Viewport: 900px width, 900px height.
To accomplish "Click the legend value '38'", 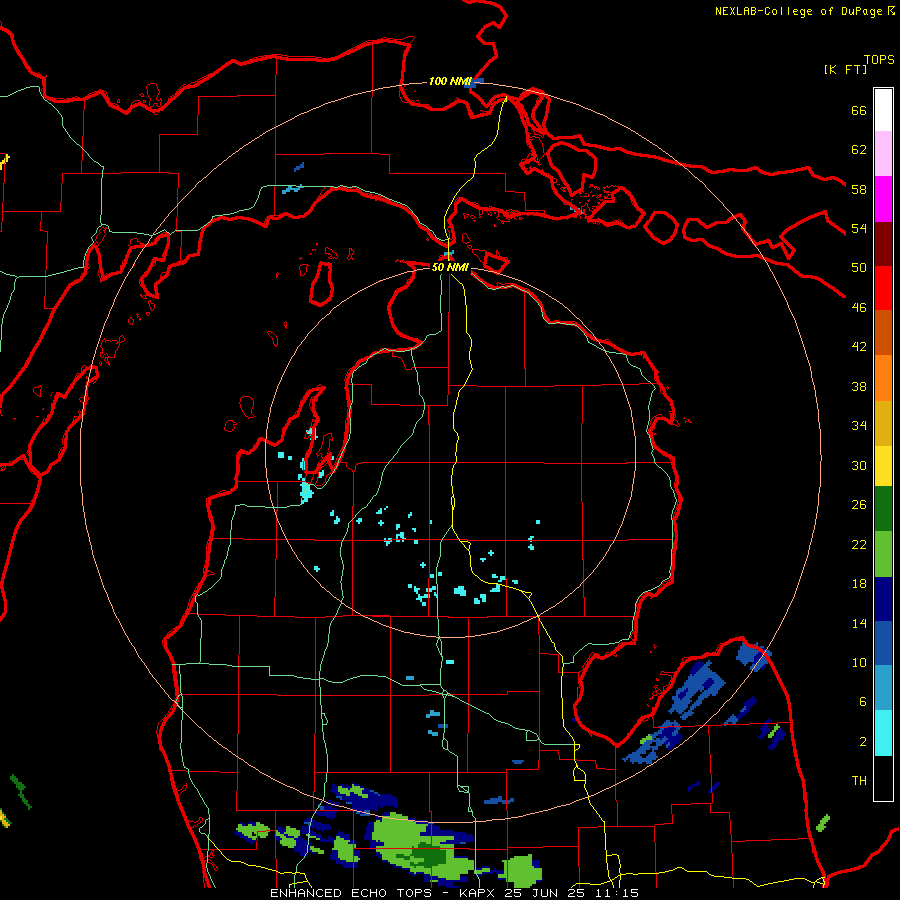I will (859, 386).
